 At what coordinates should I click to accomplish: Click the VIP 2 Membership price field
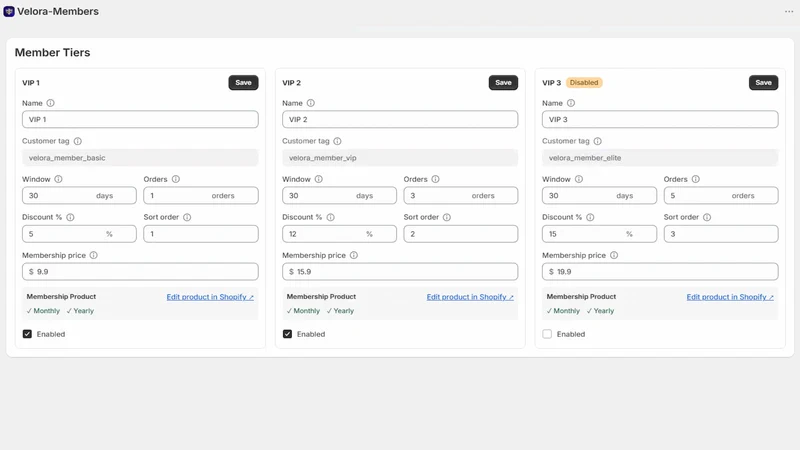click(x=400, y=271)
